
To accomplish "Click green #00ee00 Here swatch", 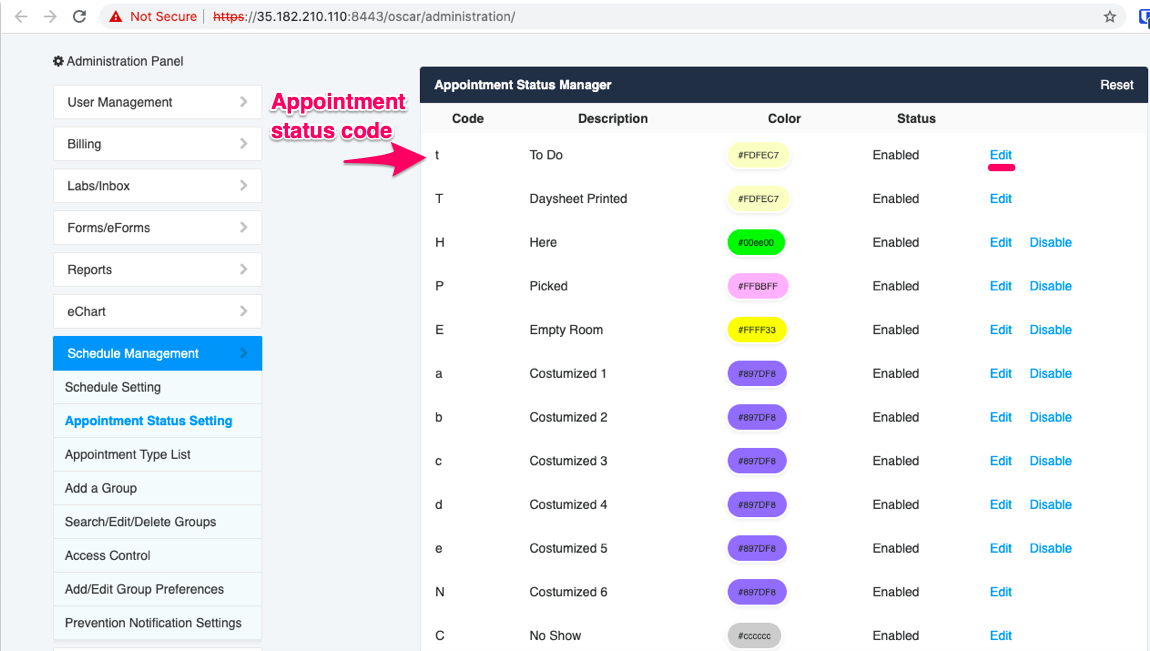I will 756,243.
